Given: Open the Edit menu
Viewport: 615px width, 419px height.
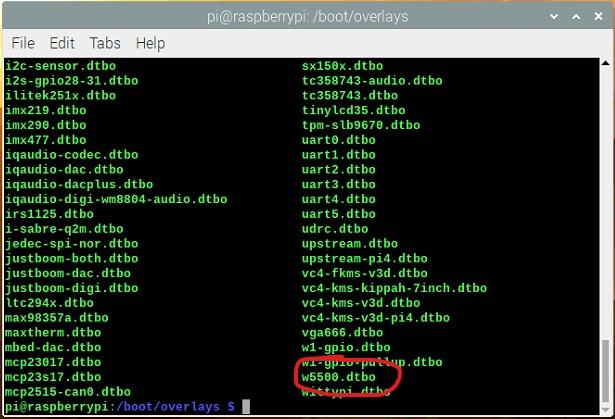Looking at the screenshot, I should tap(62, 43).
